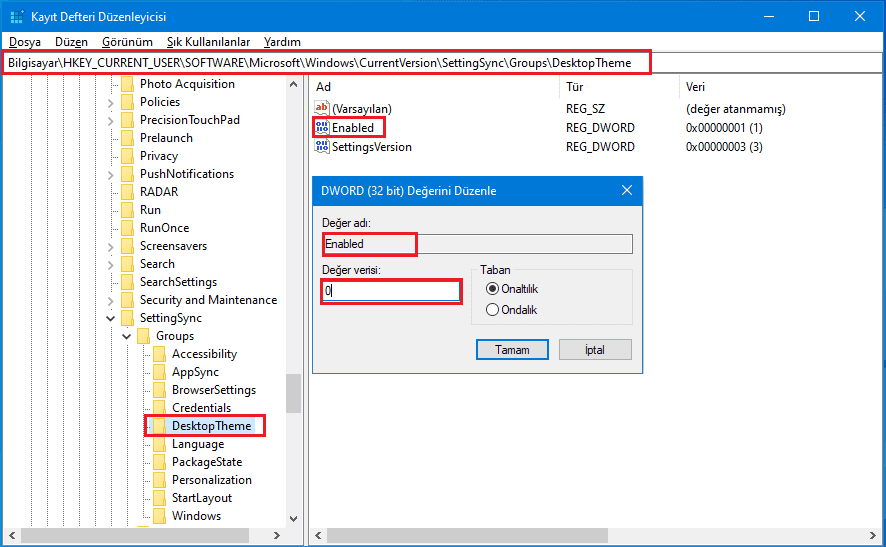Screen dimensions: 886x547
Task: Click the tree pane vertical scrollbar thumb
Action: coord(293,393)
